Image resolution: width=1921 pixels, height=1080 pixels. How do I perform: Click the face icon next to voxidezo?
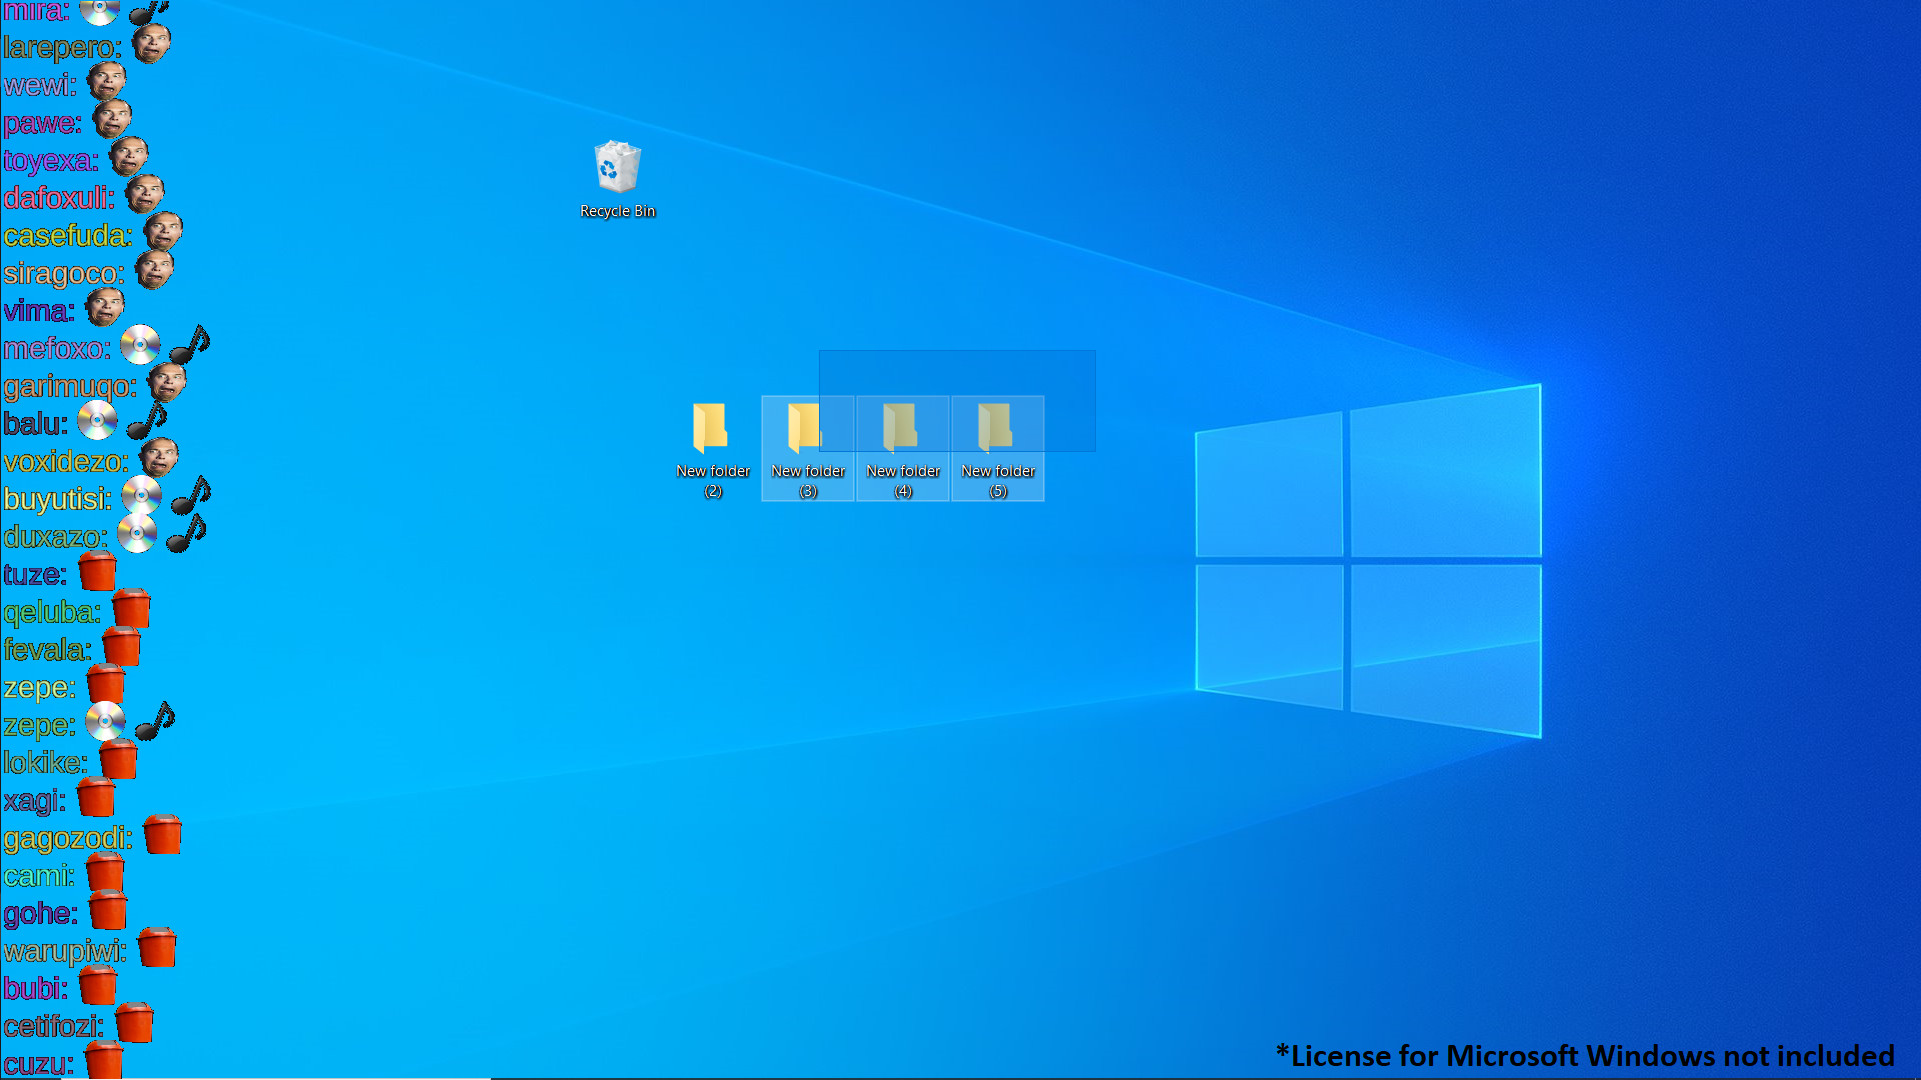click(160, 456)
